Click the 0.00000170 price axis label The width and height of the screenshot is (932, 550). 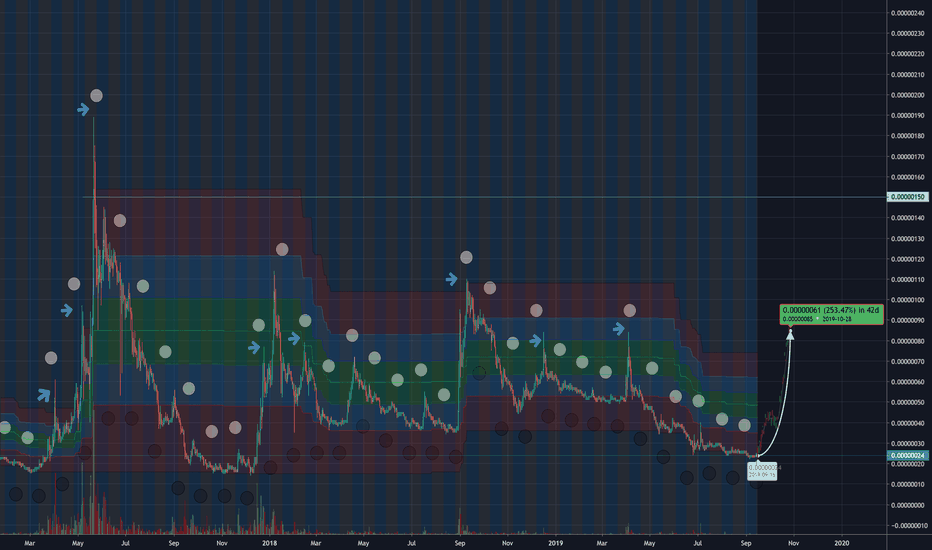pos(908,156)
